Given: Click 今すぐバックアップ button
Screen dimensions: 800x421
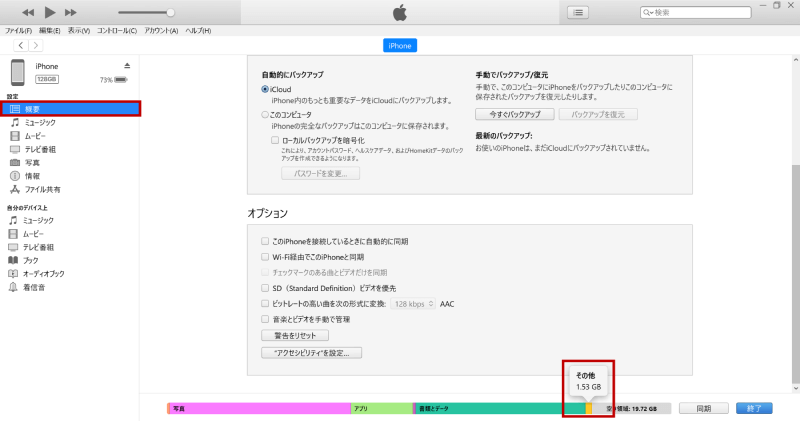Looking at the screenshot, I should tap(515, 114).
